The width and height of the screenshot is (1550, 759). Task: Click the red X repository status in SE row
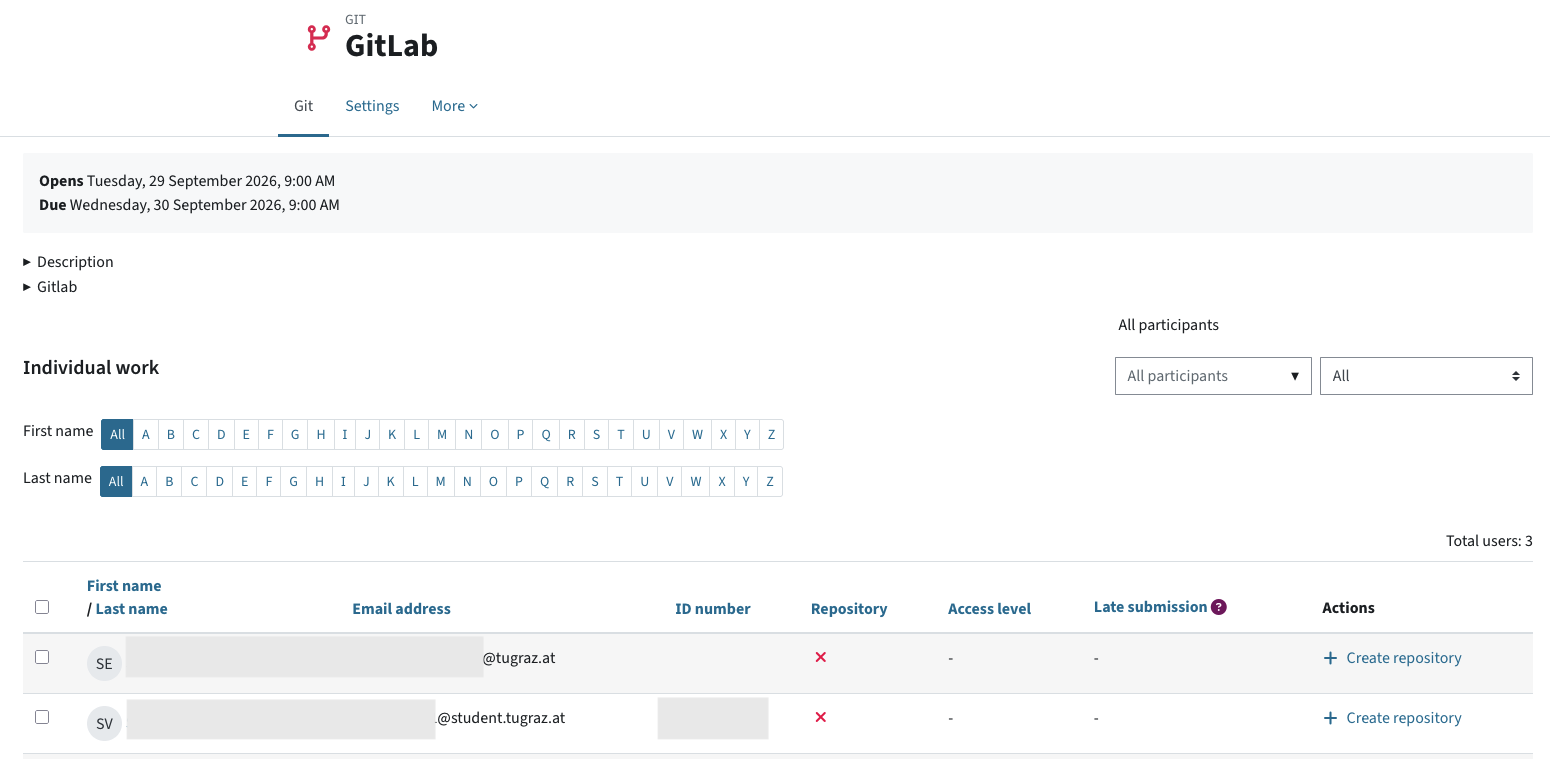[x=821, y=657]
